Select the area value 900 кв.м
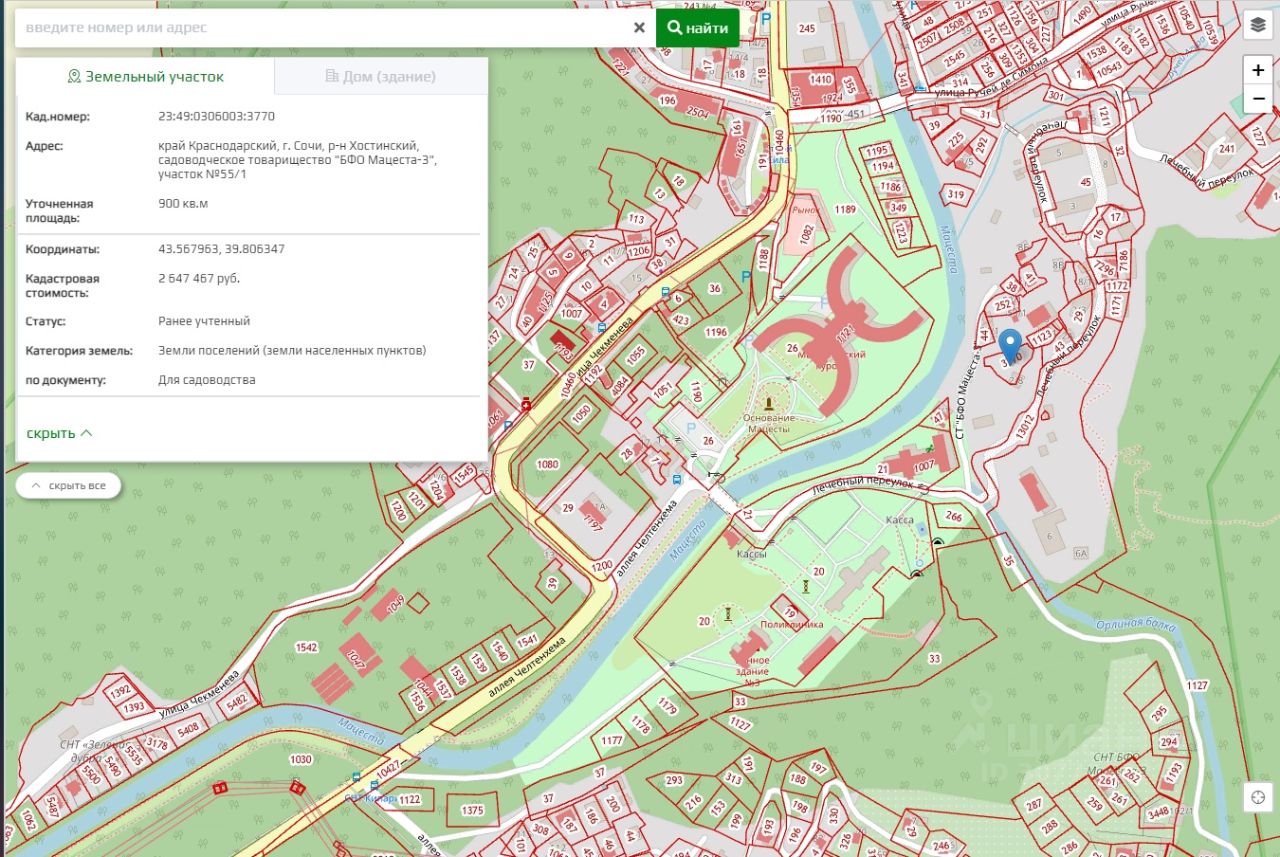Viewport: 1280px width, 857px height. 183,203
